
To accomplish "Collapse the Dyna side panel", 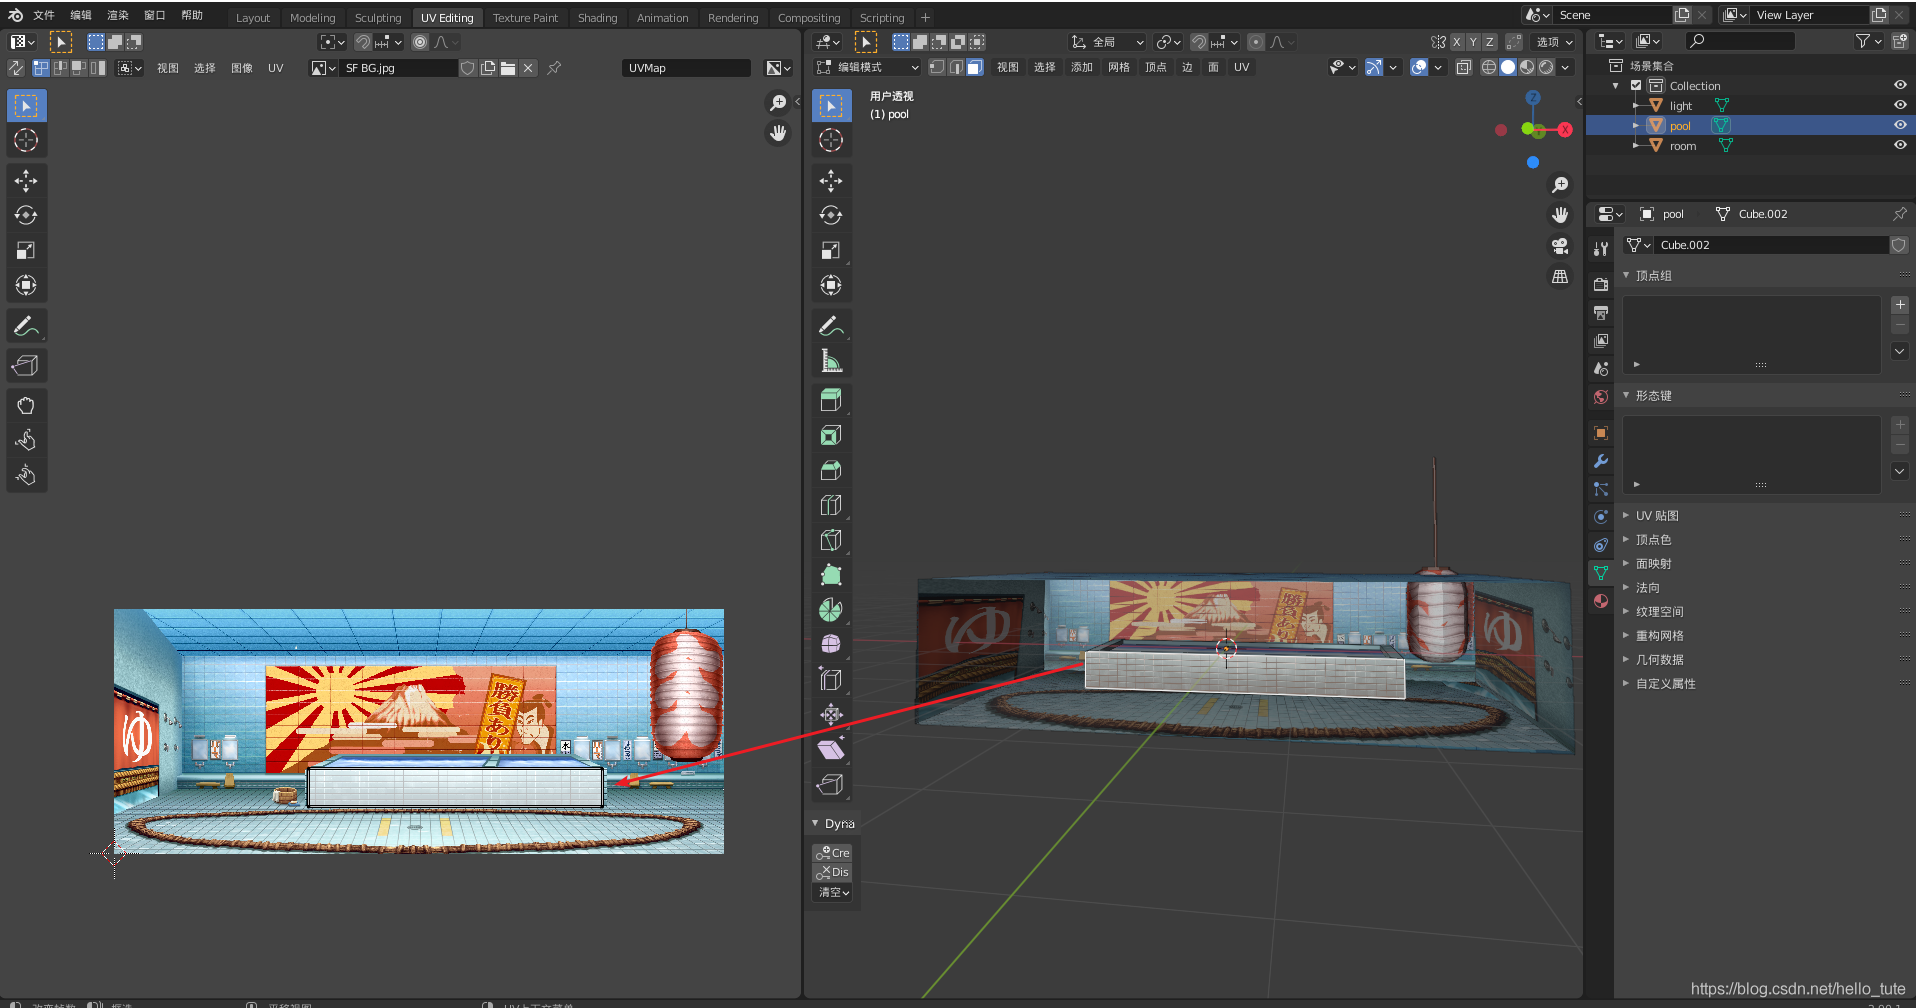I will coord(833,823).
